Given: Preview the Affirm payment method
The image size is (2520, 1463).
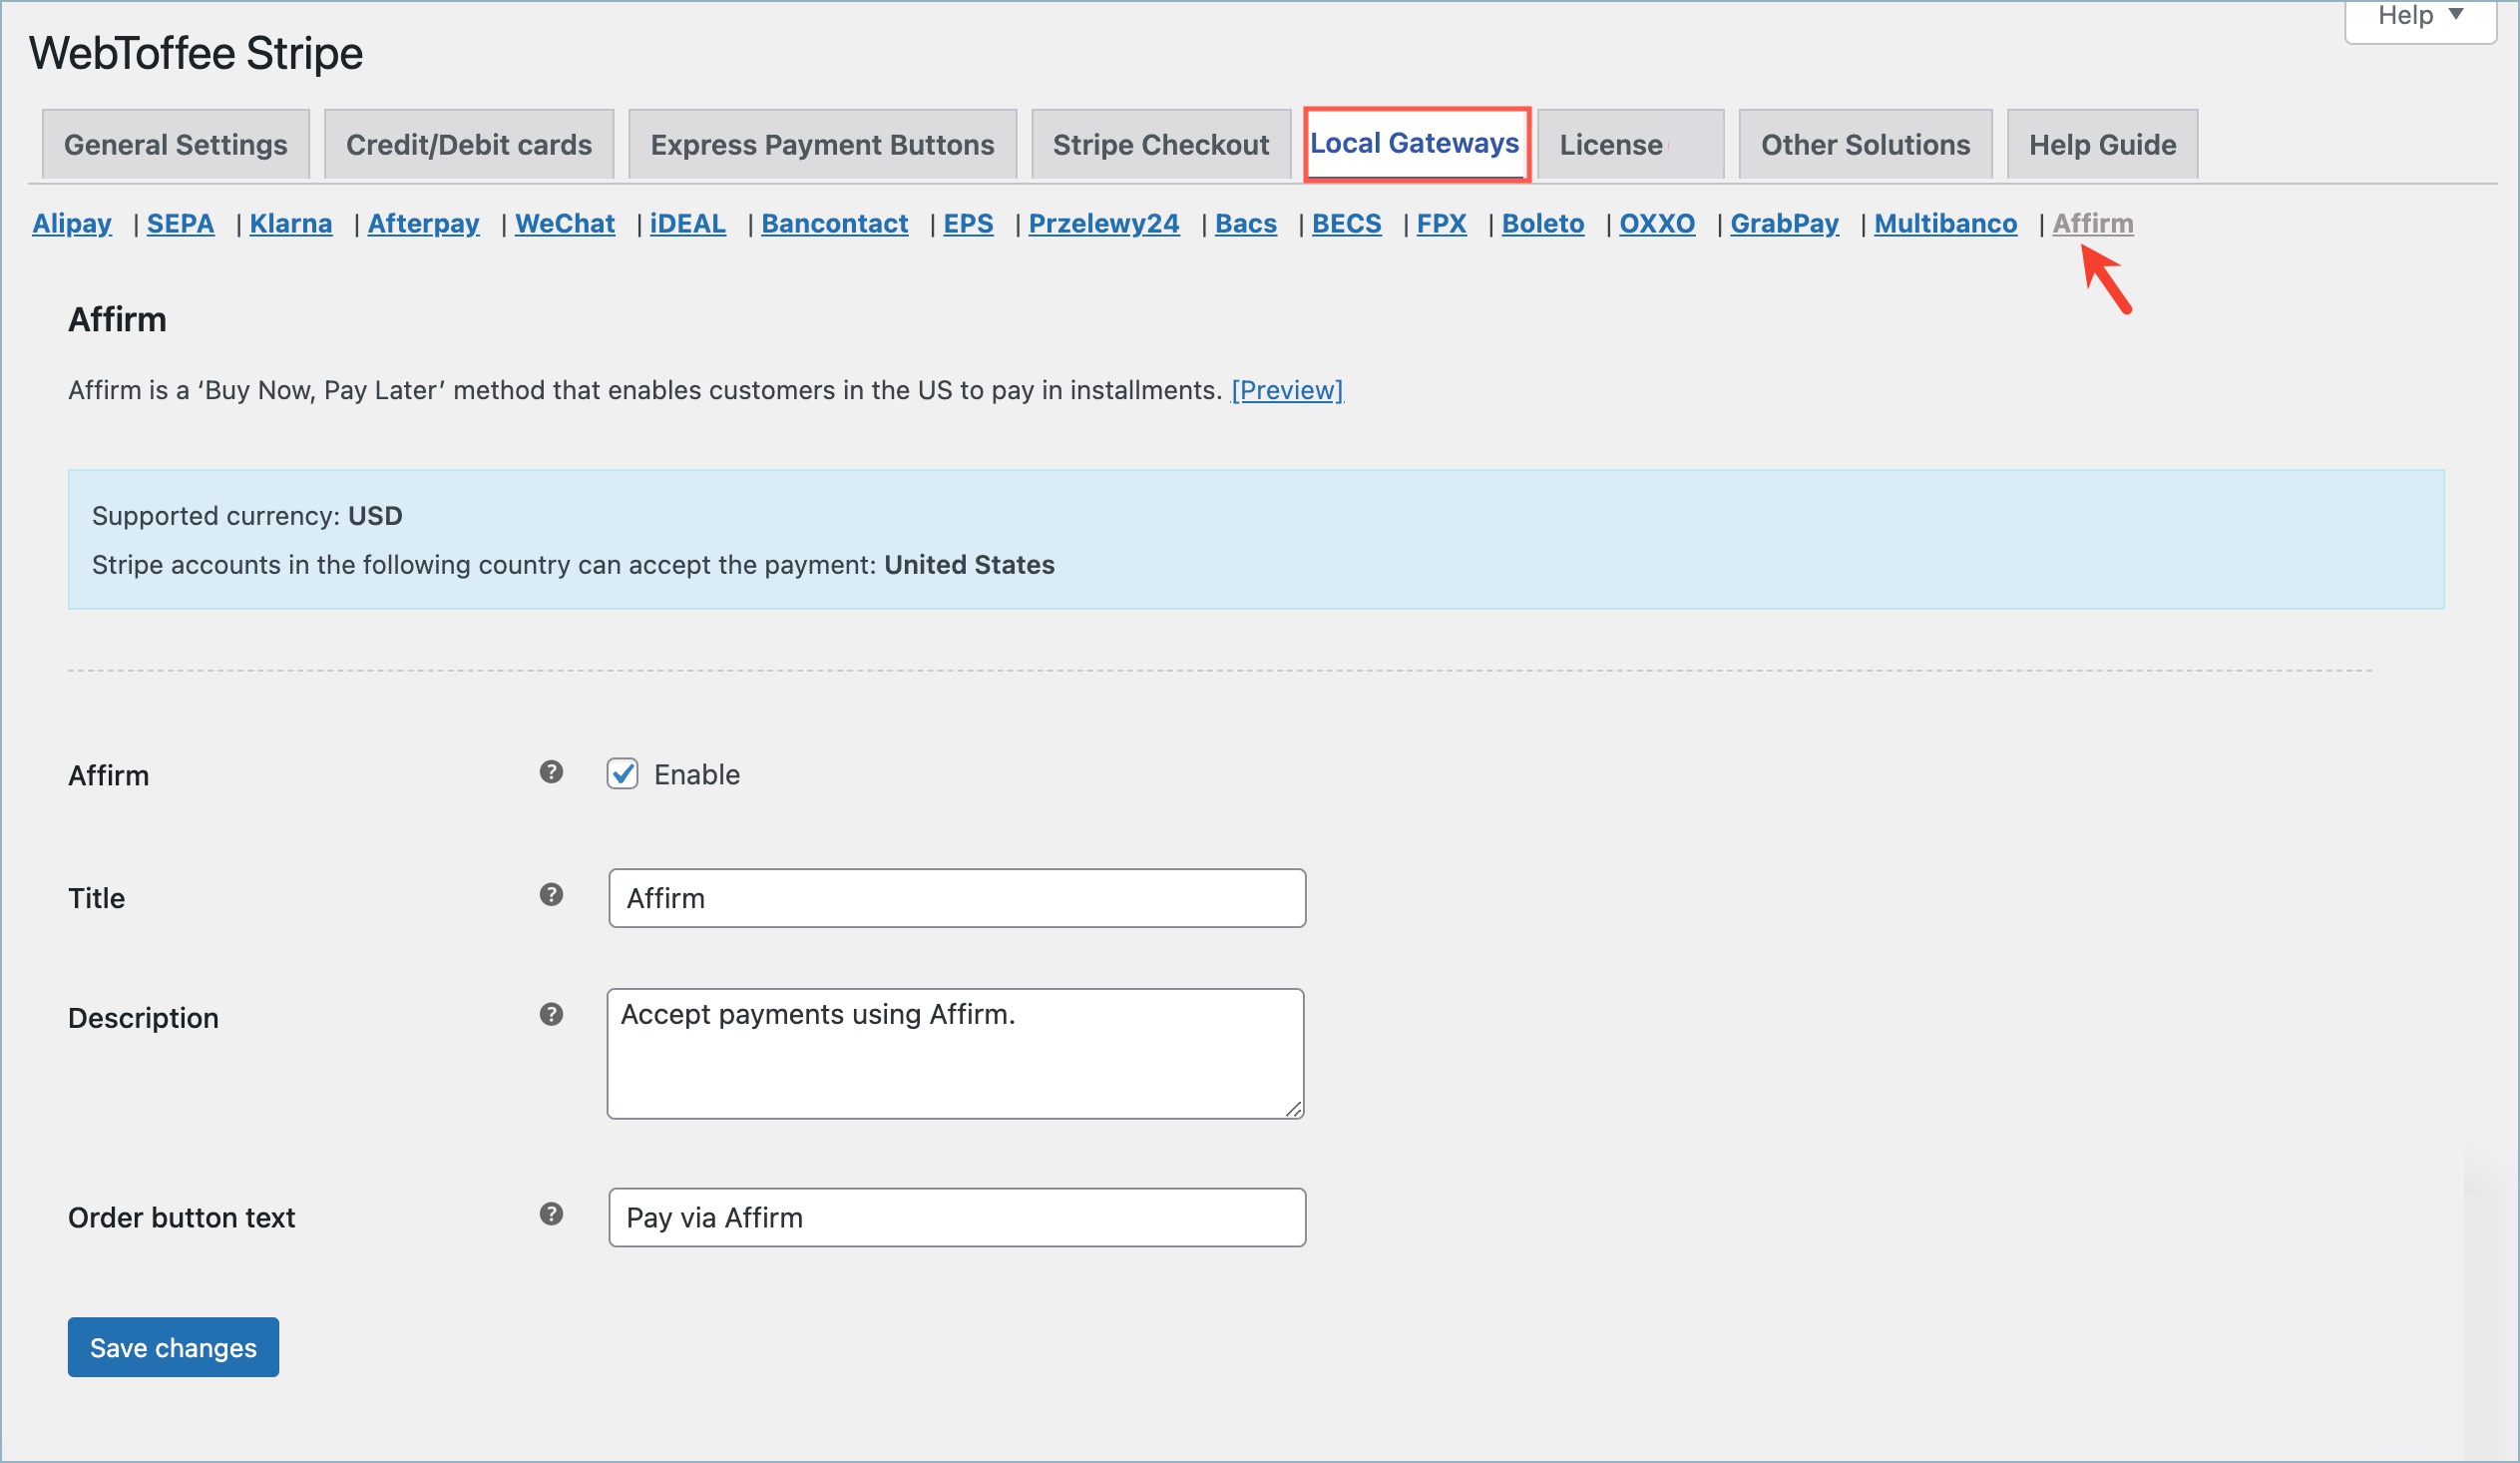Looking at the screenshot, I should pos(1288,390).
